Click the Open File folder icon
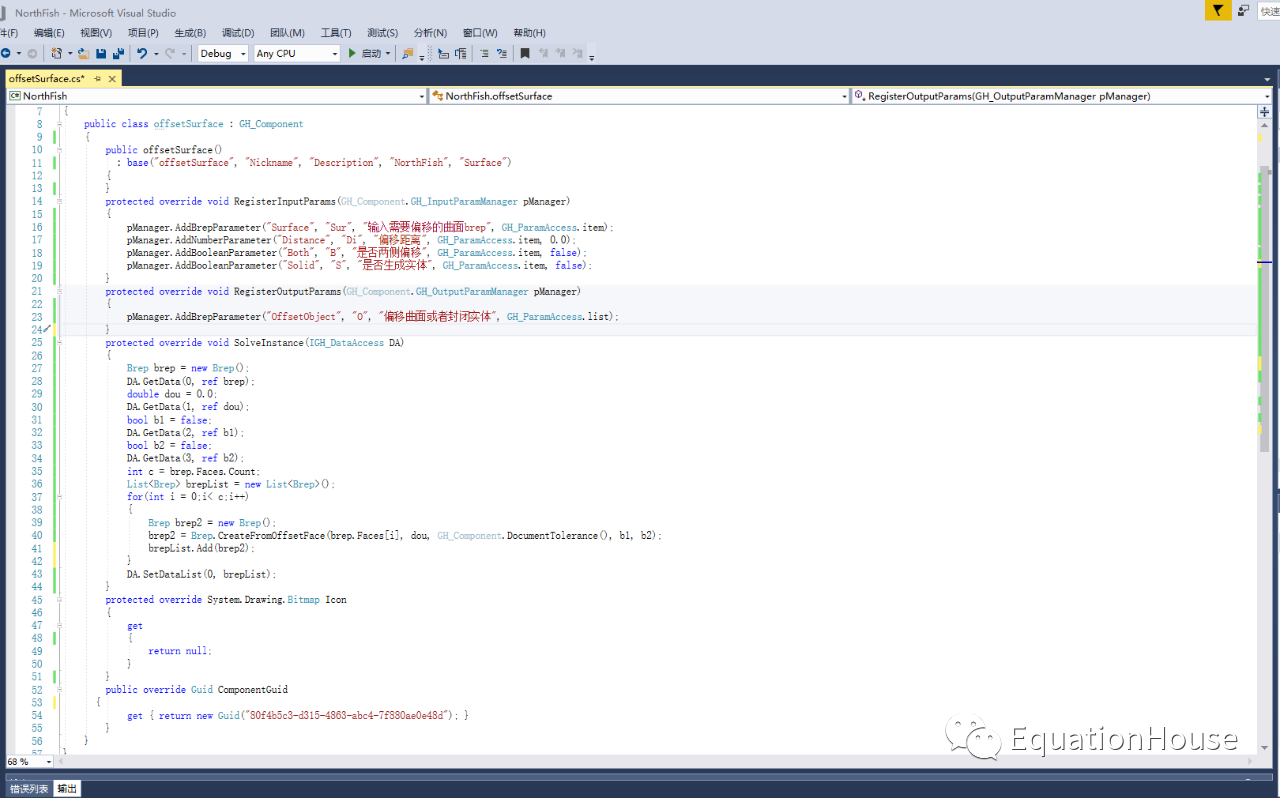Screen dimensions: 1280x798 pos(84,53)
